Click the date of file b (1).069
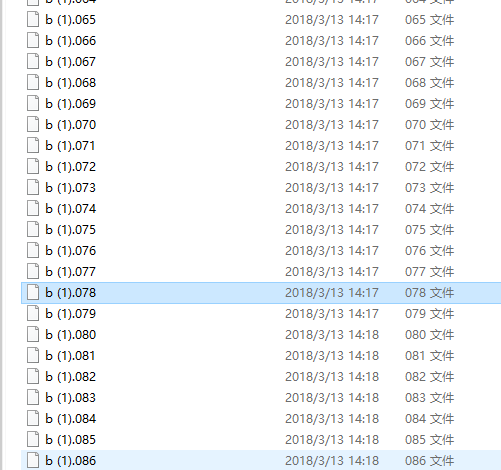 332,104
